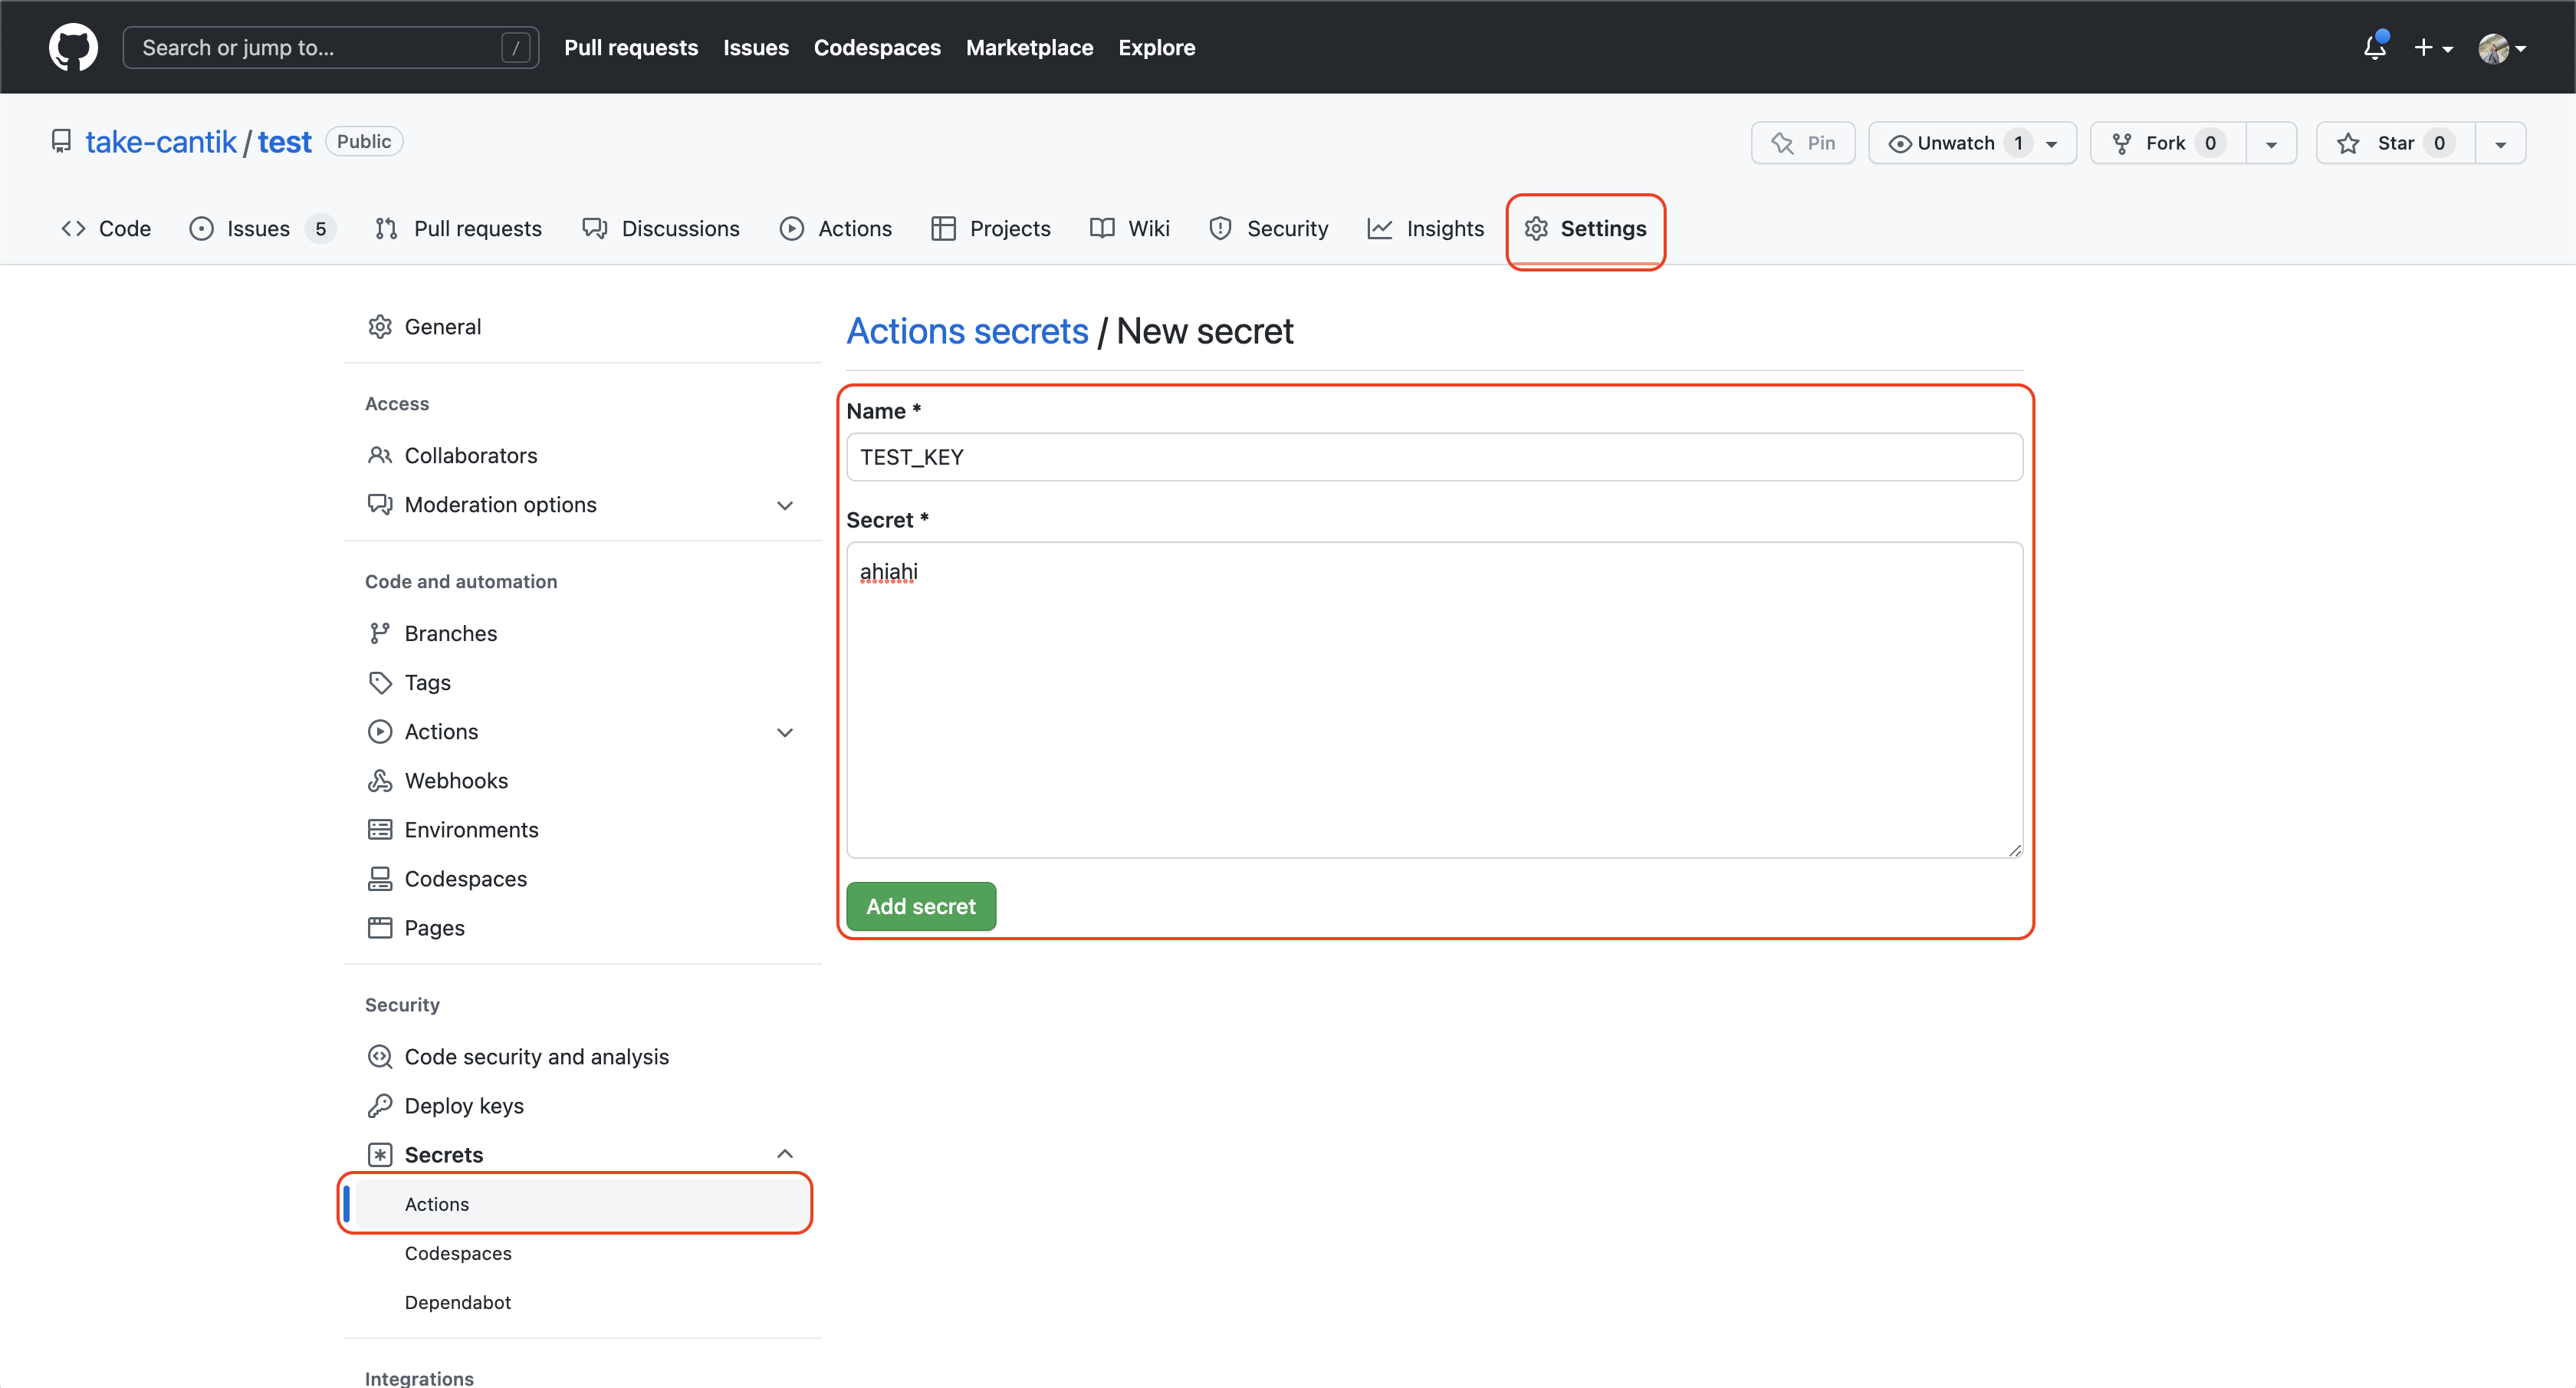Click the Environments sidebar icon
The height and width of the screenshot is (1388, 2576).
point(379,830)
